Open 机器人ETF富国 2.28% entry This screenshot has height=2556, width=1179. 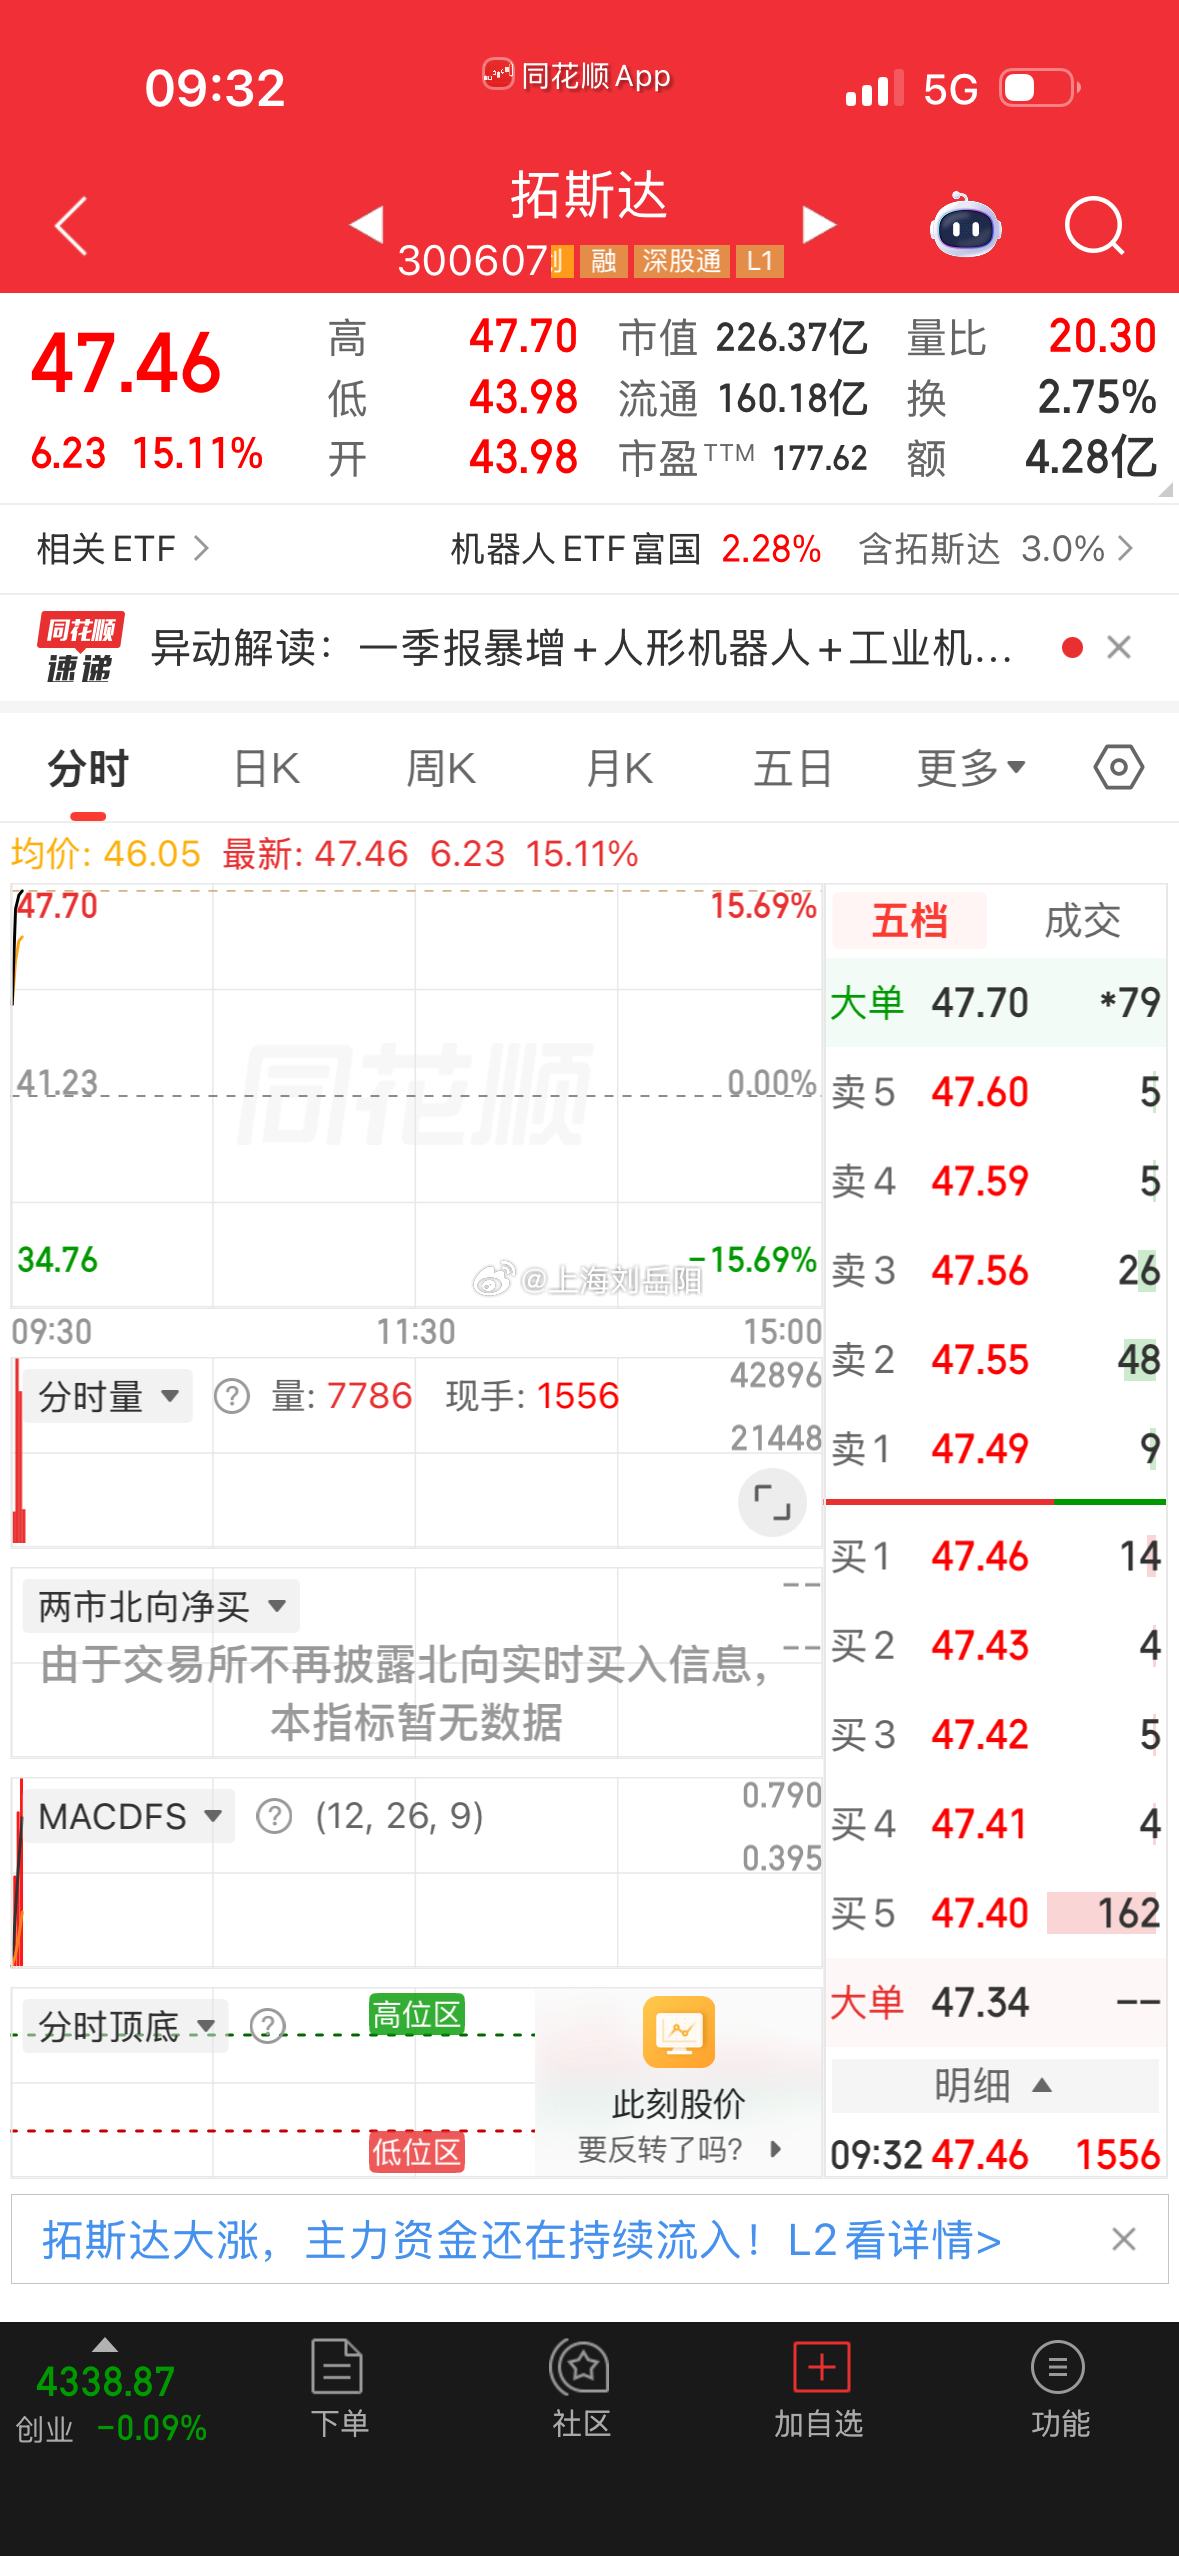pyautogui.click(x=636, y=549)
